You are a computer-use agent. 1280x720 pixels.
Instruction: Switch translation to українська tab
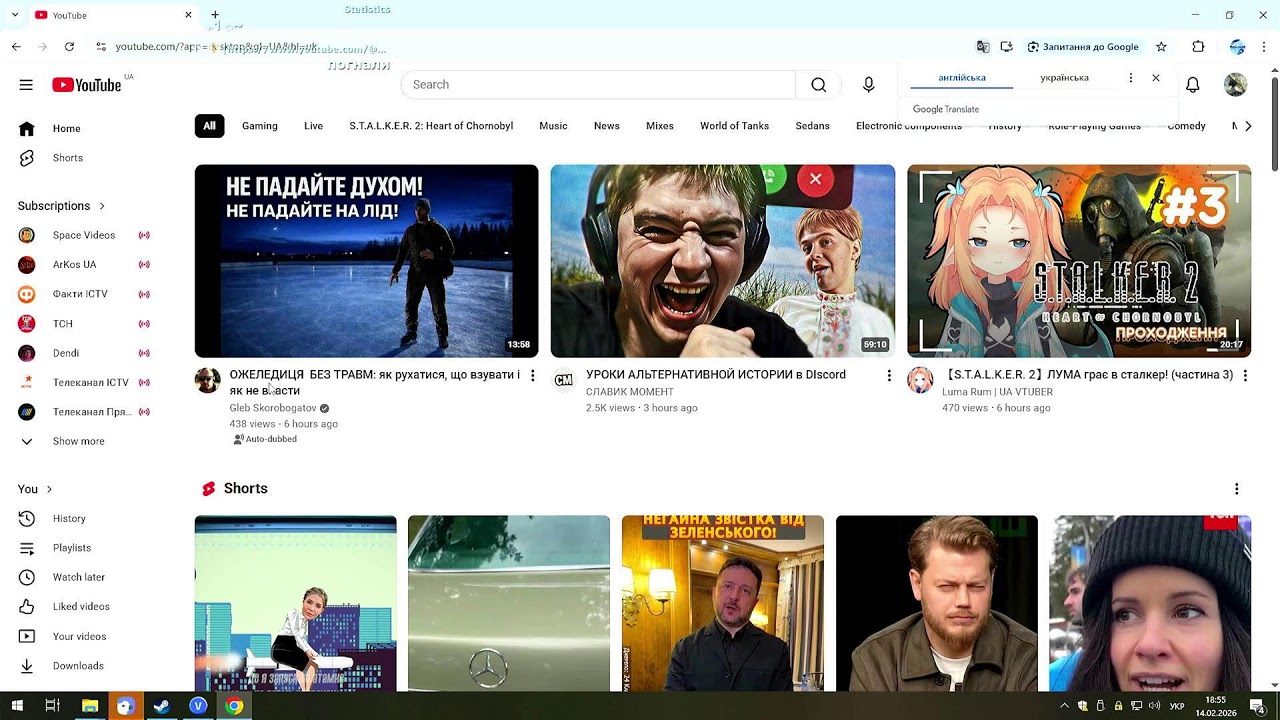1064,78
